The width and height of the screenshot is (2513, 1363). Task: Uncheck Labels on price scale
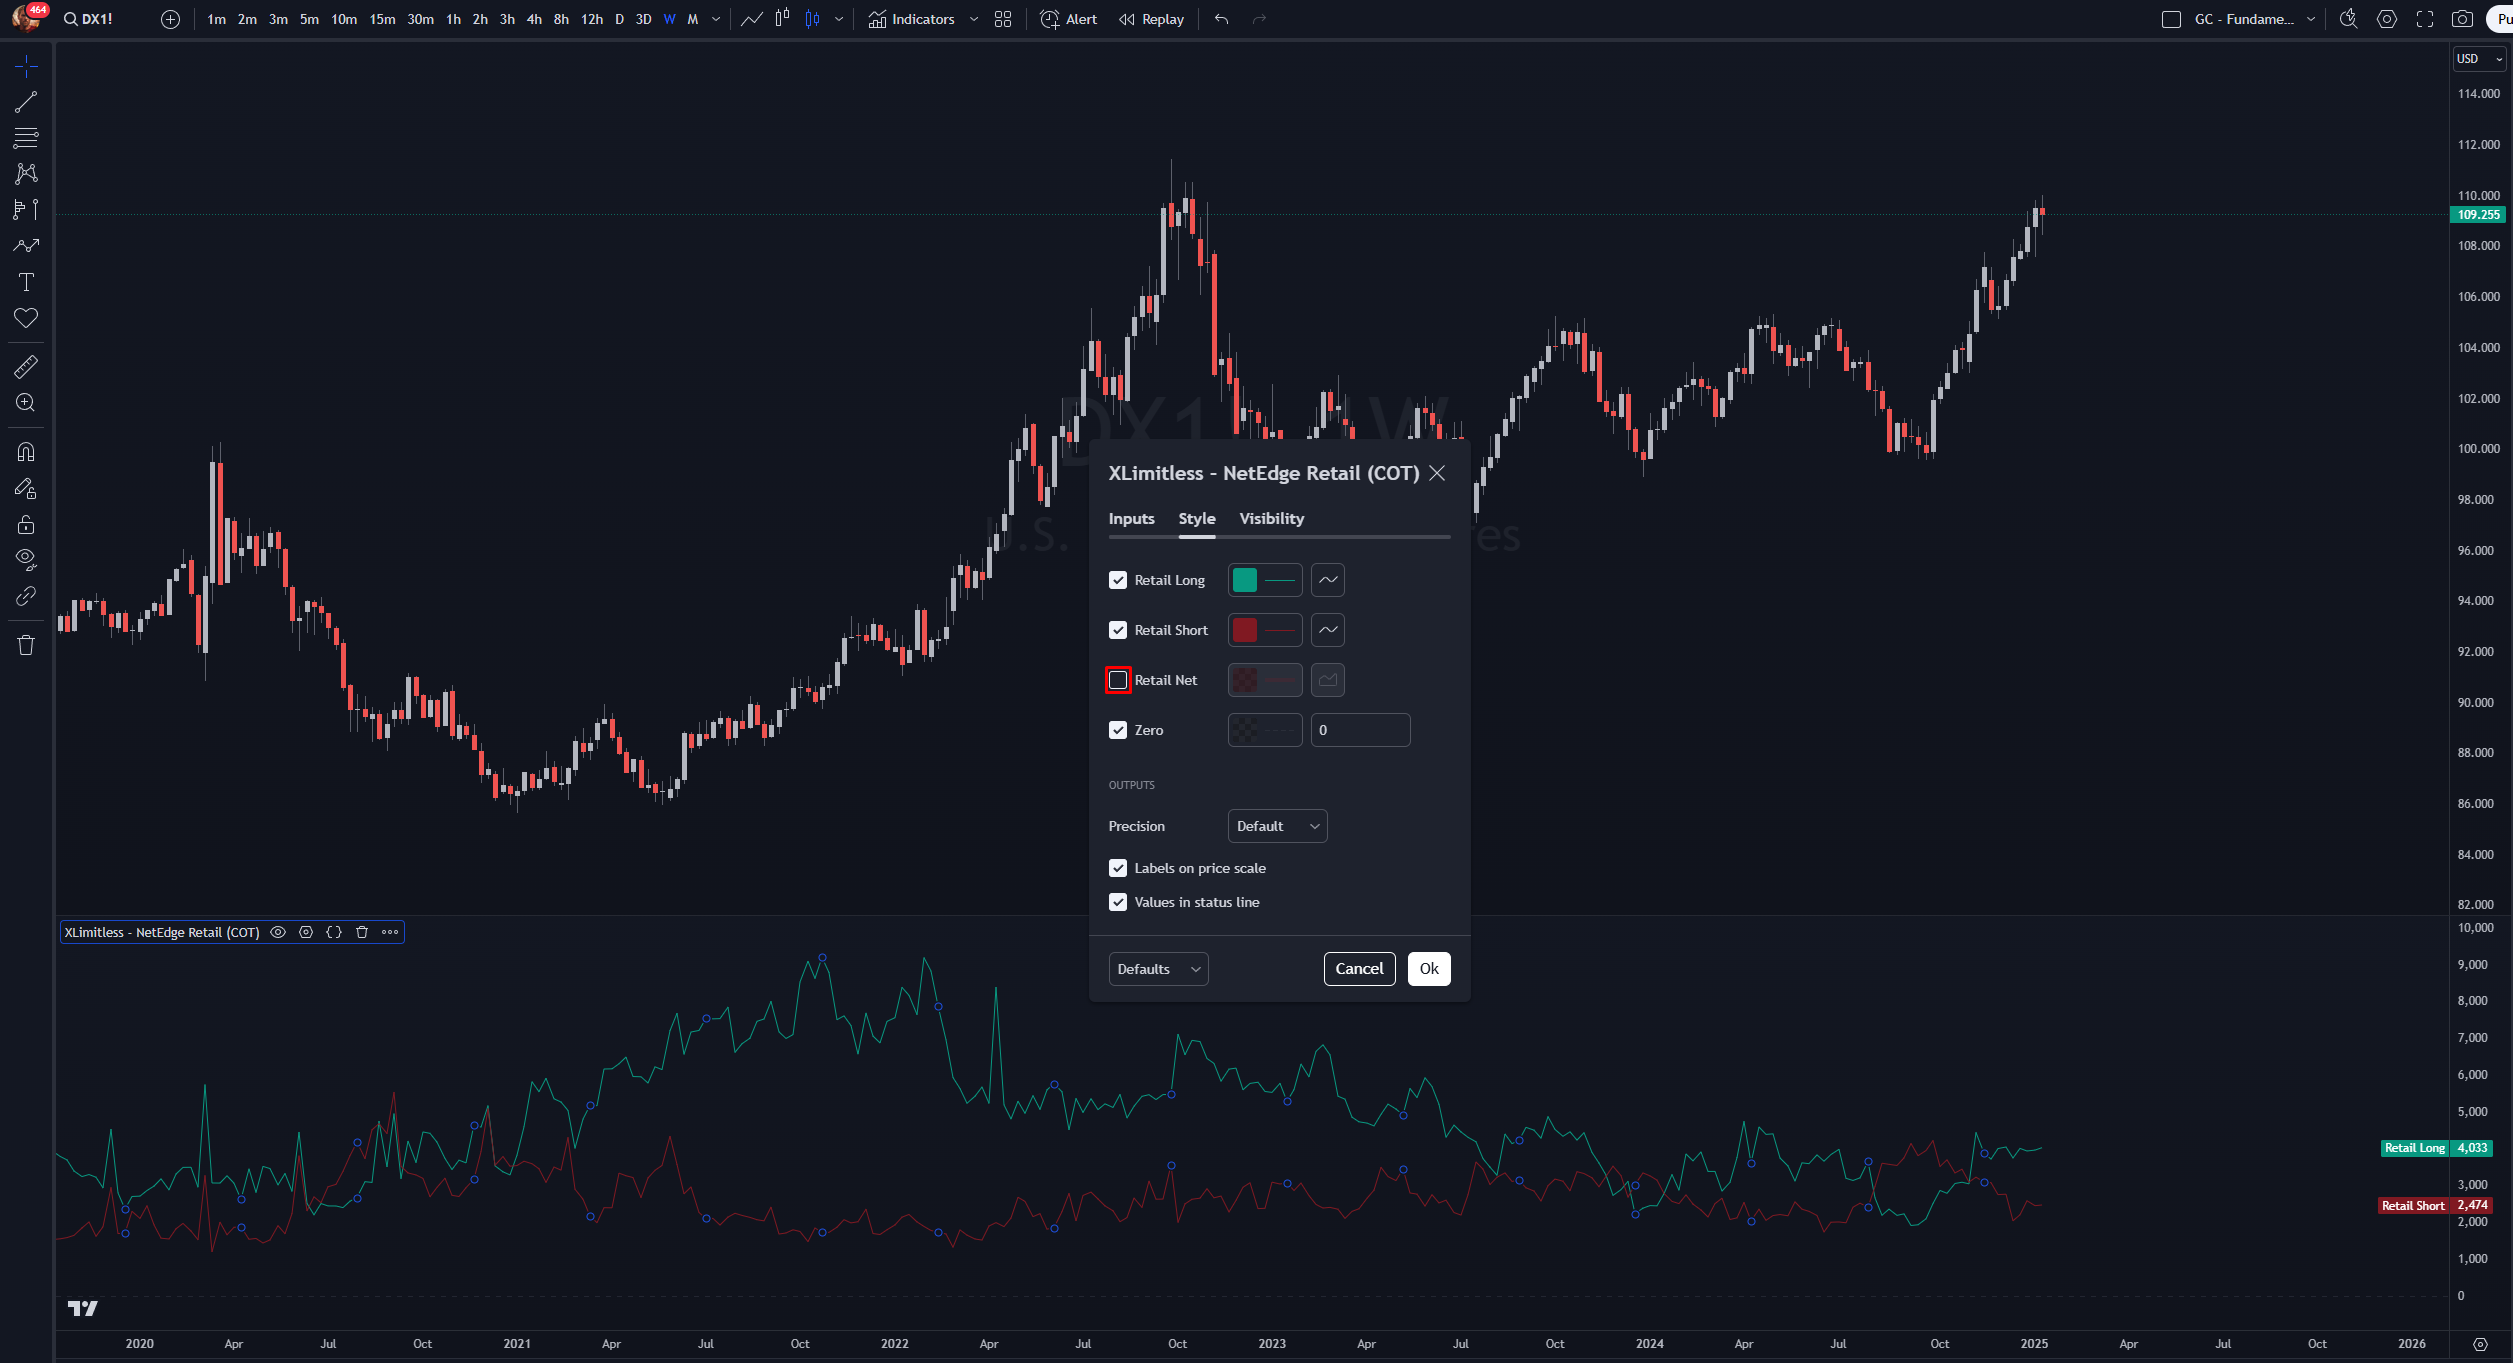pos(1118,868)
